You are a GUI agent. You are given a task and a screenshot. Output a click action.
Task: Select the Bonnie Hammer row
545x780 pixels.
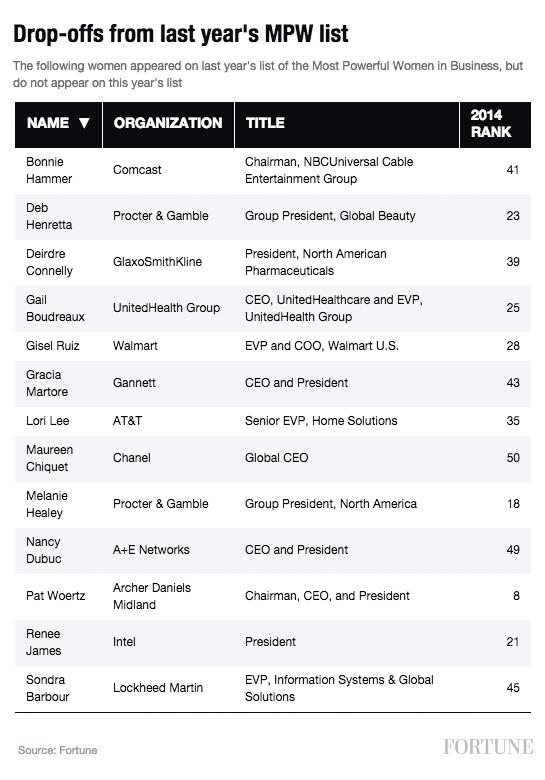click(x=272, y=170)
